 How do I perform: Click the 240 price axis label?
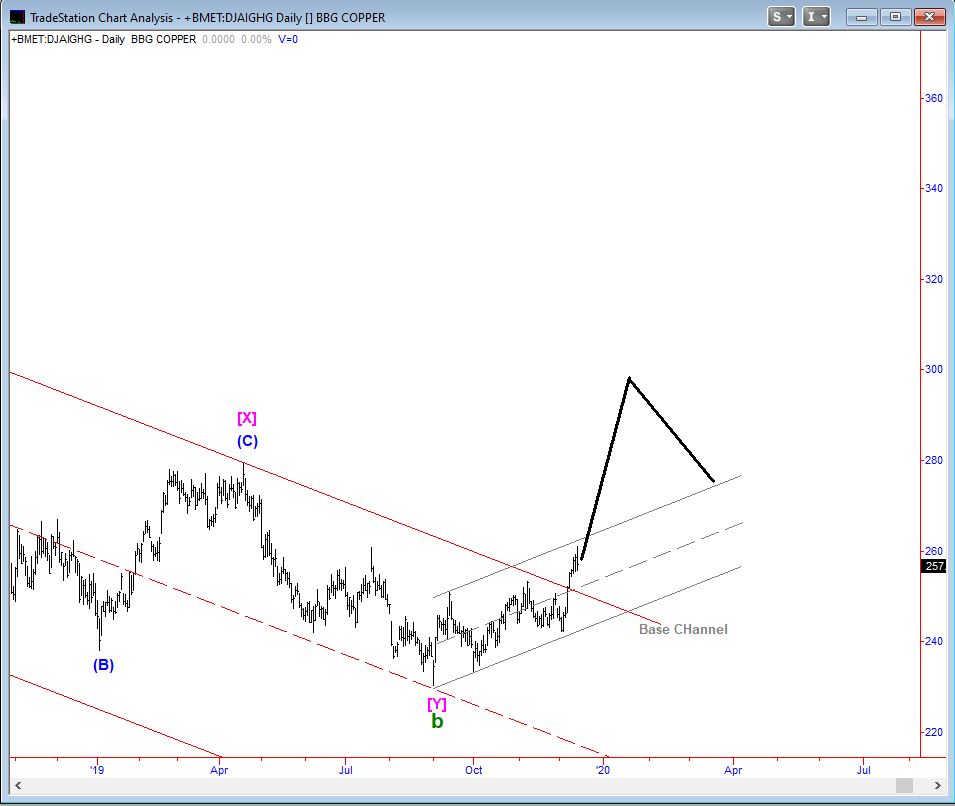pyautogui.click(x=934, y=642)
